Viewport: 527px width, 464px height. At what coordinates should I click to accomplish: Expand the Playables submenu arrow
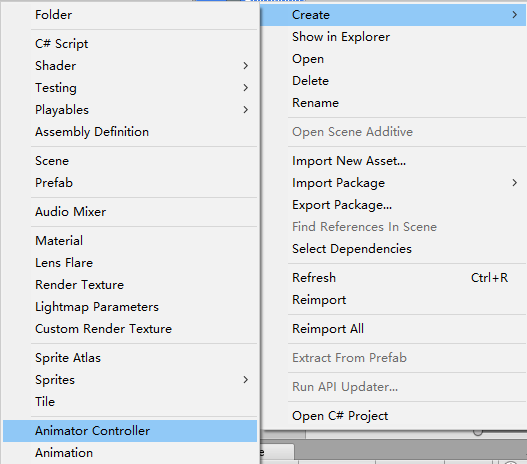tap(246, 110)
